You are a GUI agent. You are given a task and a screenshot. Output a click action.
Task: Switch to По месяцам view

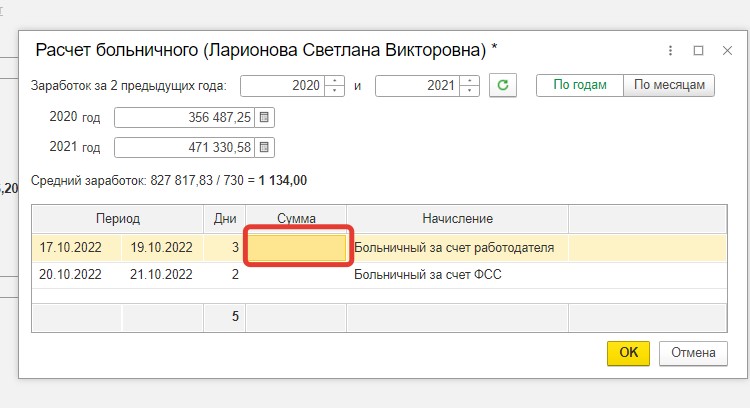[669, 85]
